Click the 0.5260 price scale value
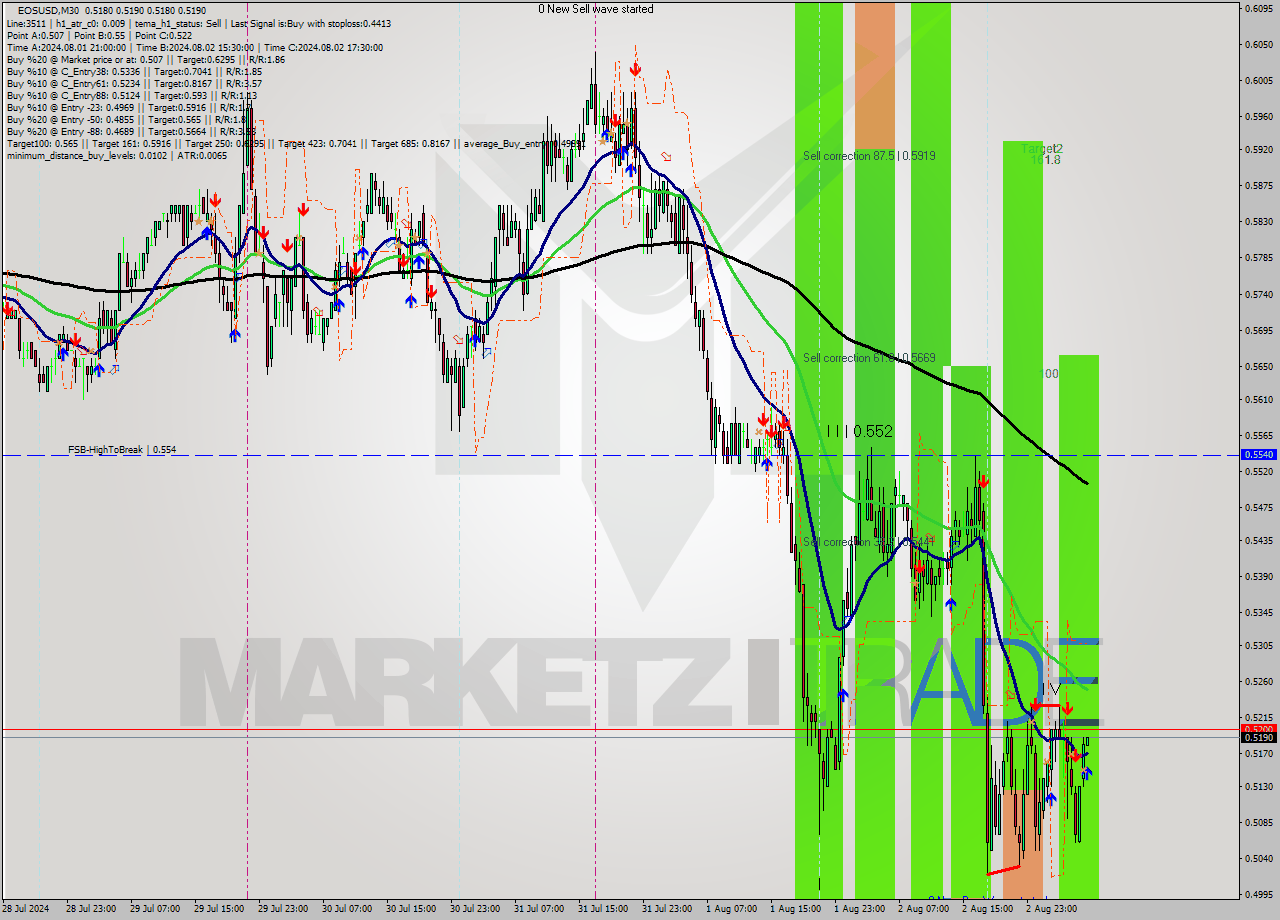 tap(1258, 682)
